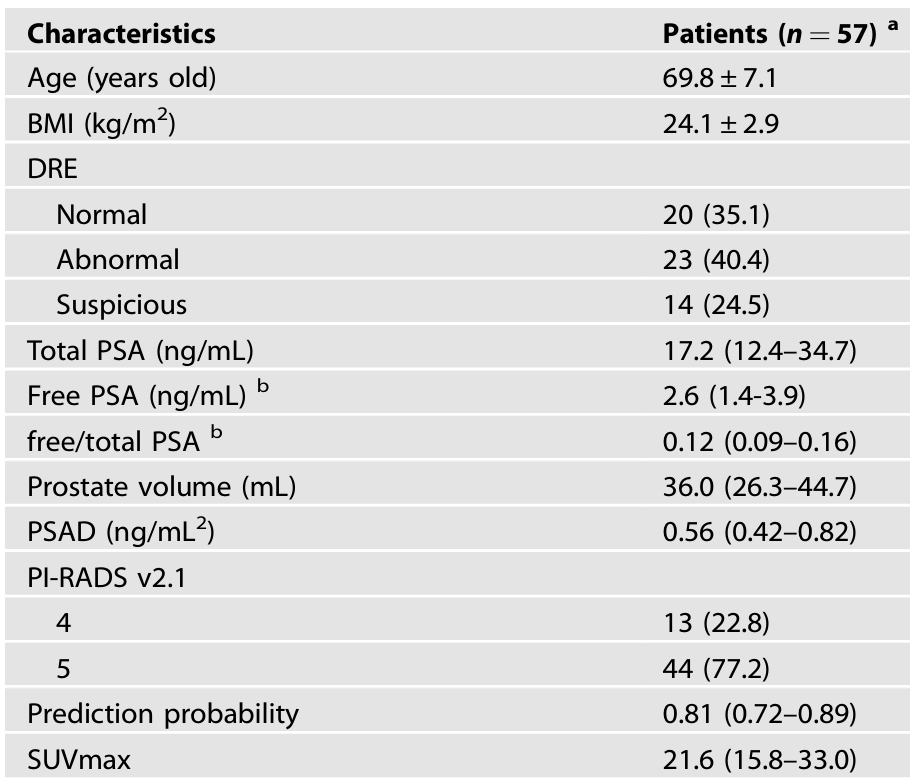Image resolution: width=914 pixels, height=781 pixels.
Task: Select the Patients (n = 57) header
Action: 769,34
